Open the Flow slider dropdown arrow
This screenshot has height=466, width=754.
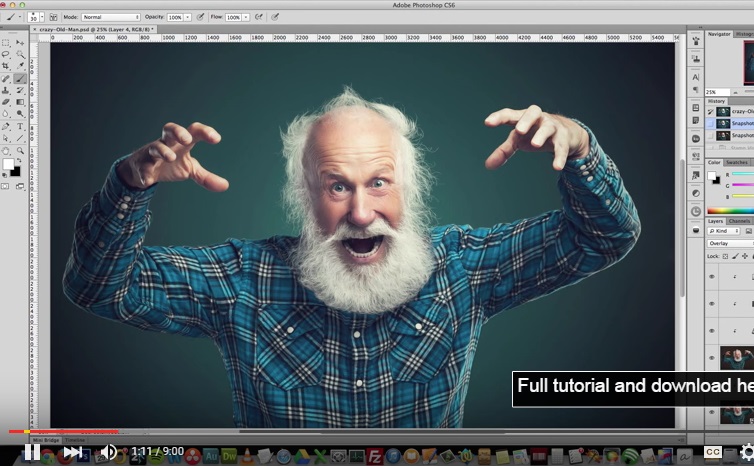tap(246, 17)
